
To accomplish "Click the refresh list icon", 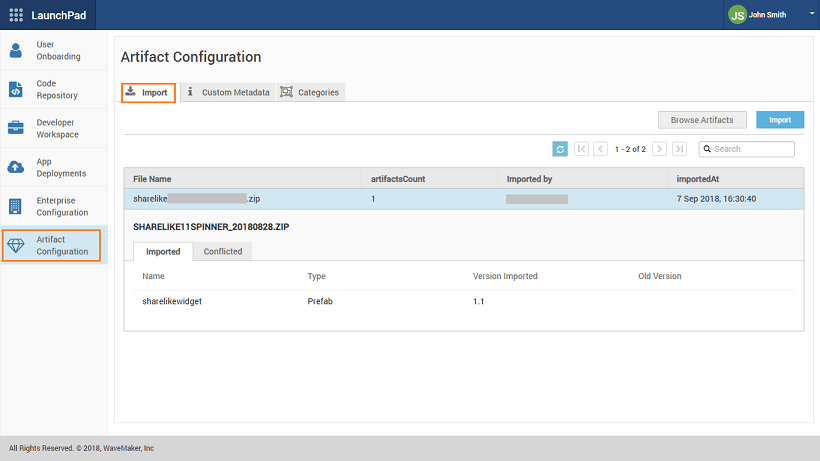I will pos(561,149).
